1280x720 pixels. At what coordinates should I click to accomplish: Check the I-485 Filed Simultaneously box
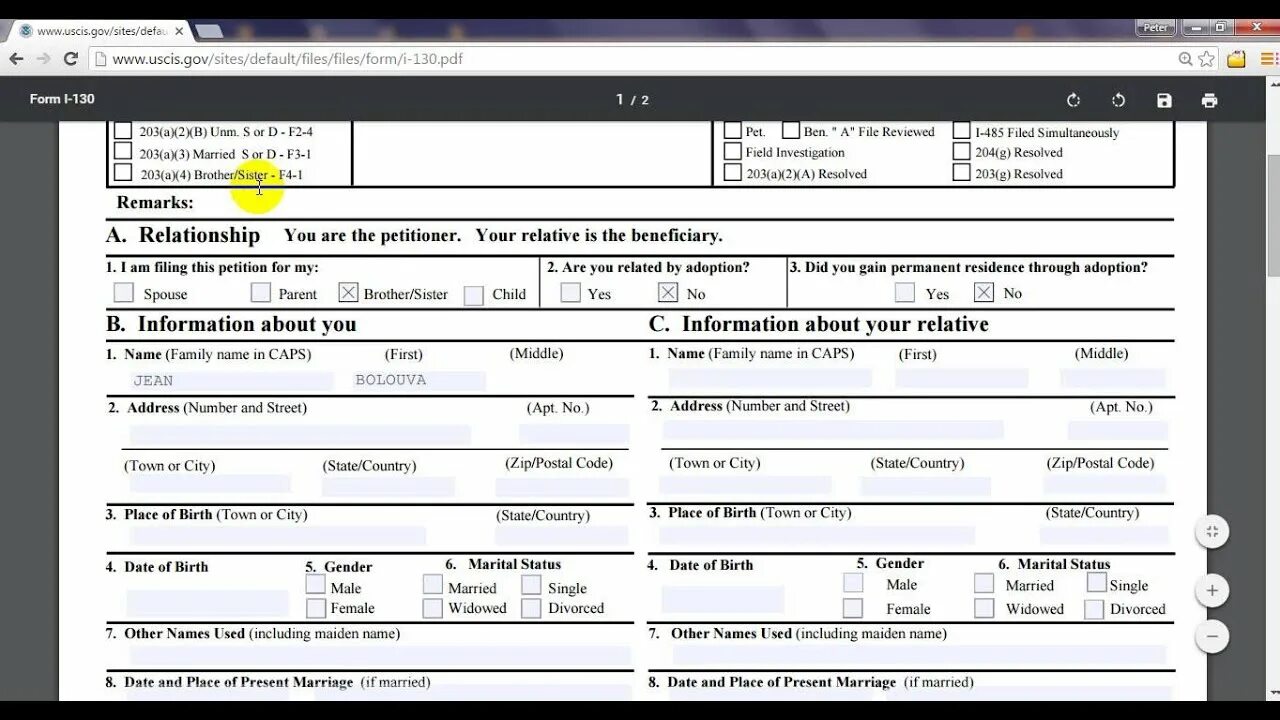961,130
